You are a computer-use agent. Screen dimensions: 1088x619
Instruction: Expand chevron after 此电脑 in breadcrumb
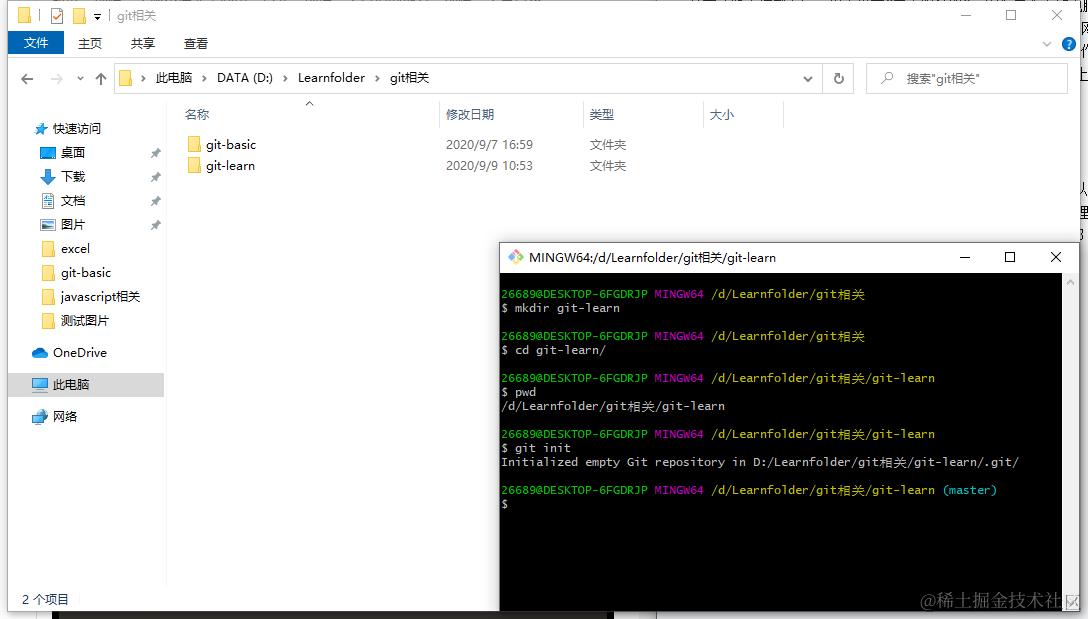204,78
